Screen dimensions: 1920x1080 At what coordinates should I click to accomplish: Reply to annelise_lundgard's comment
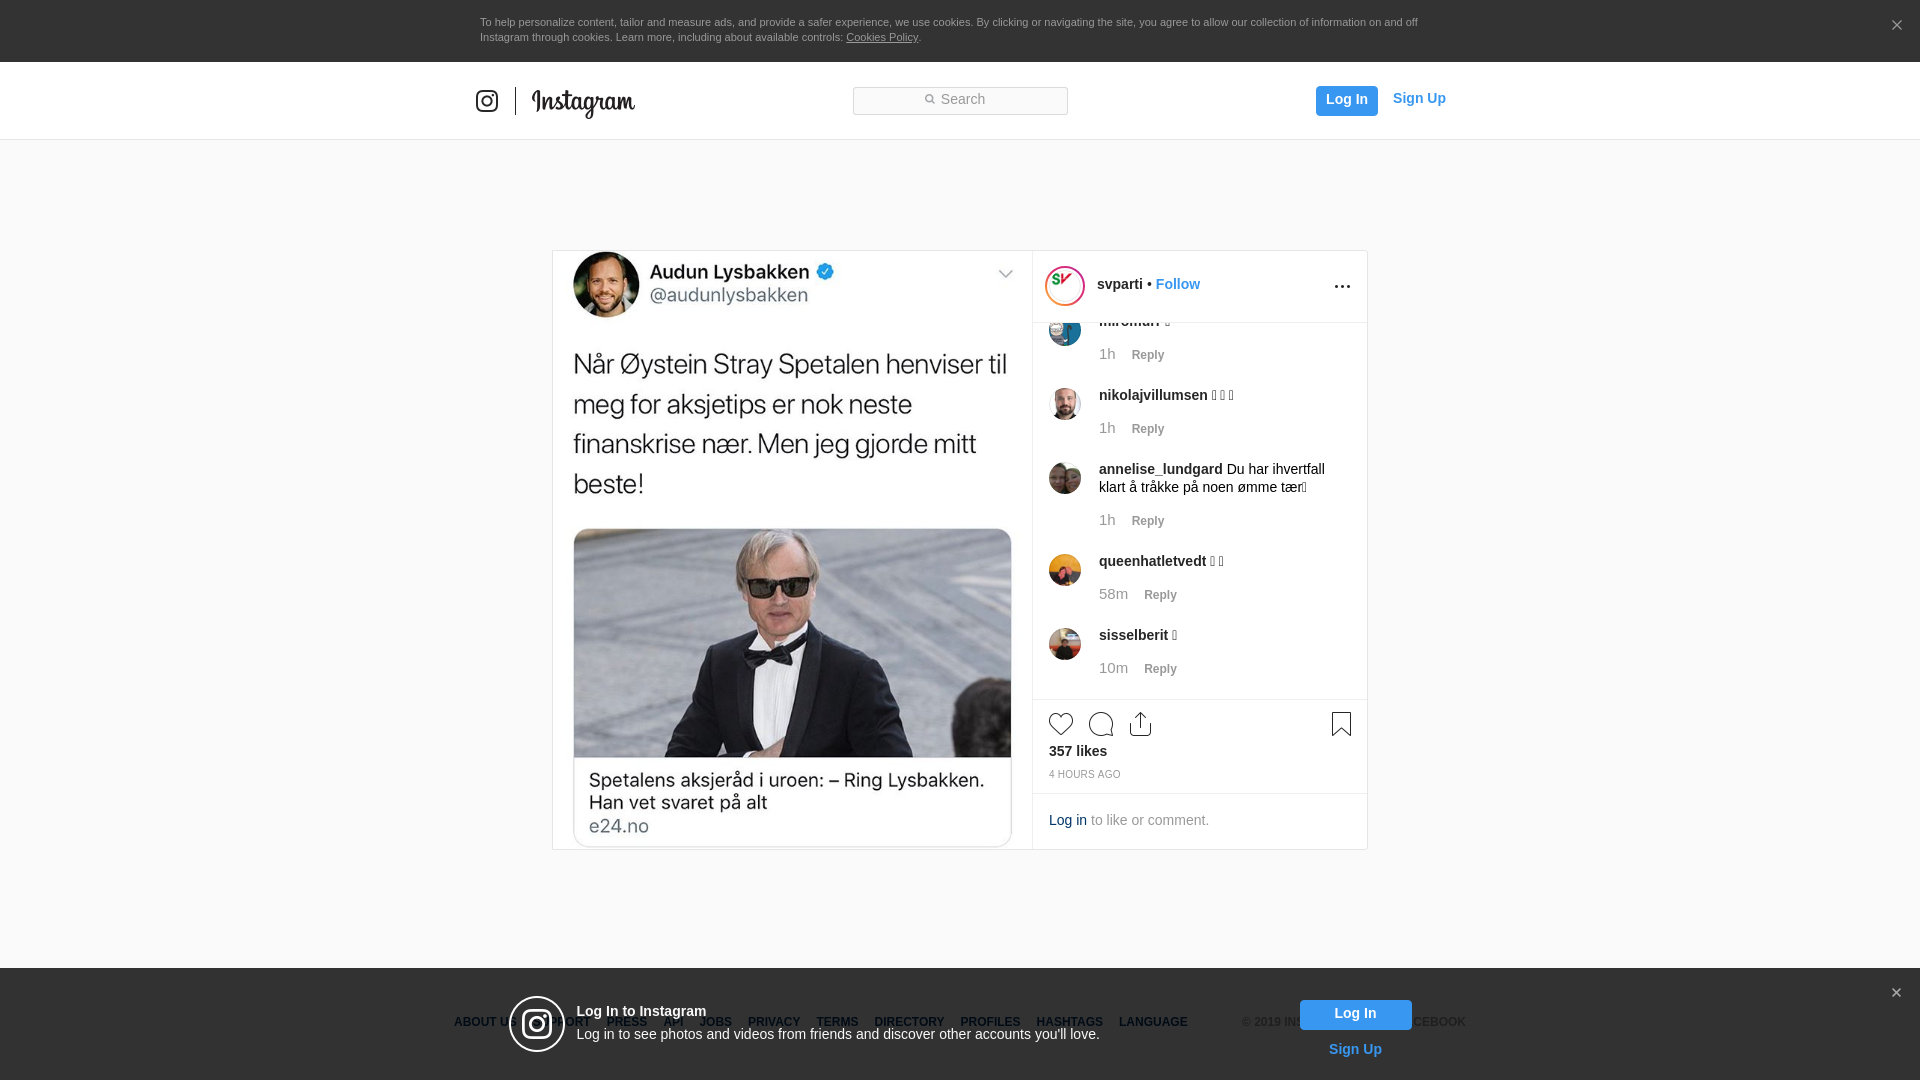pos(1148,521)
